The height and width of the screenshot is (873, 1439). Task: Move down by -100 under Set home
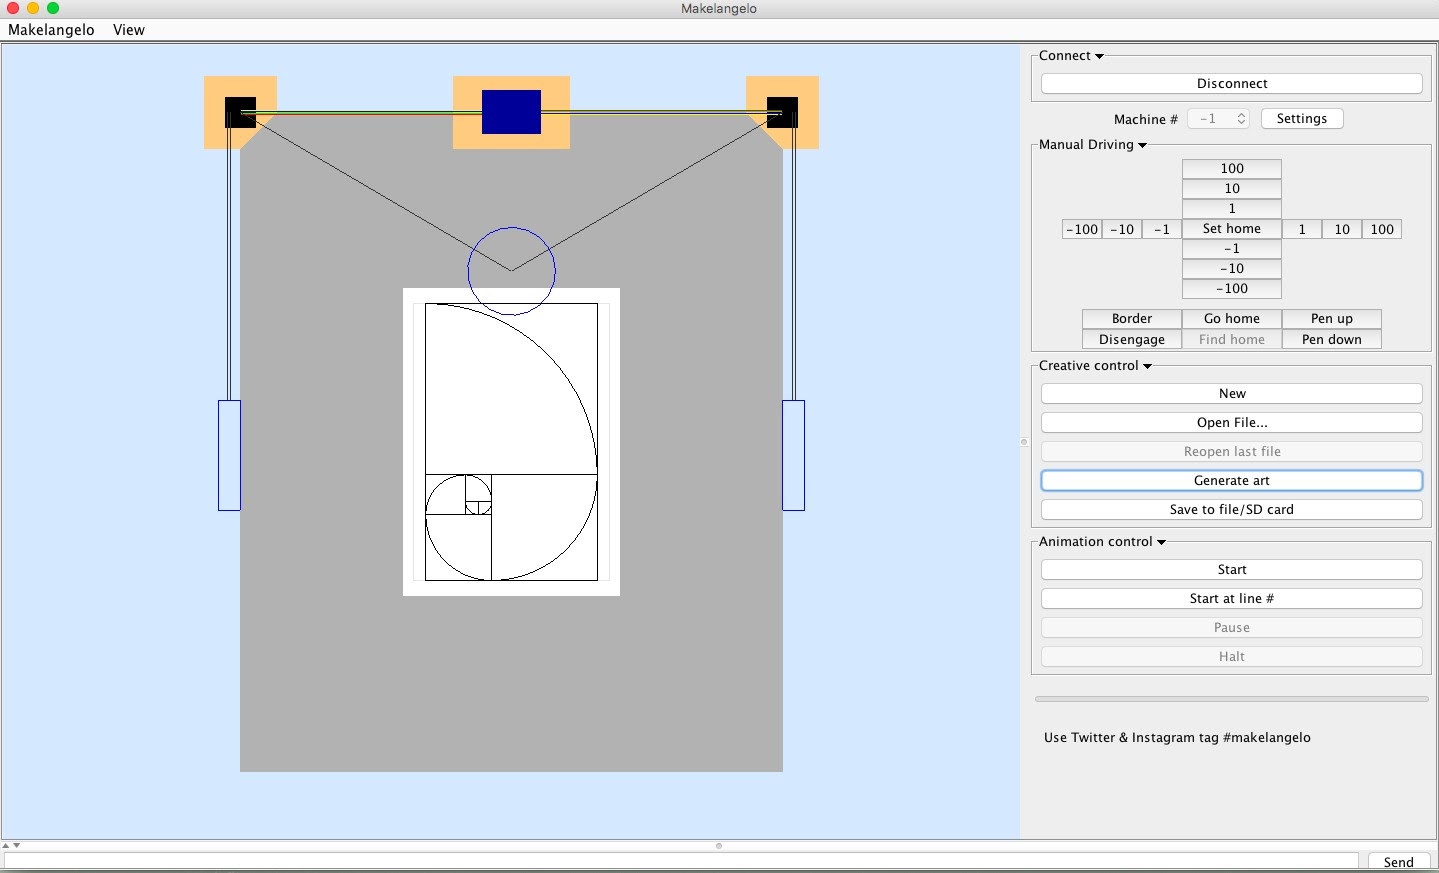1232,289
